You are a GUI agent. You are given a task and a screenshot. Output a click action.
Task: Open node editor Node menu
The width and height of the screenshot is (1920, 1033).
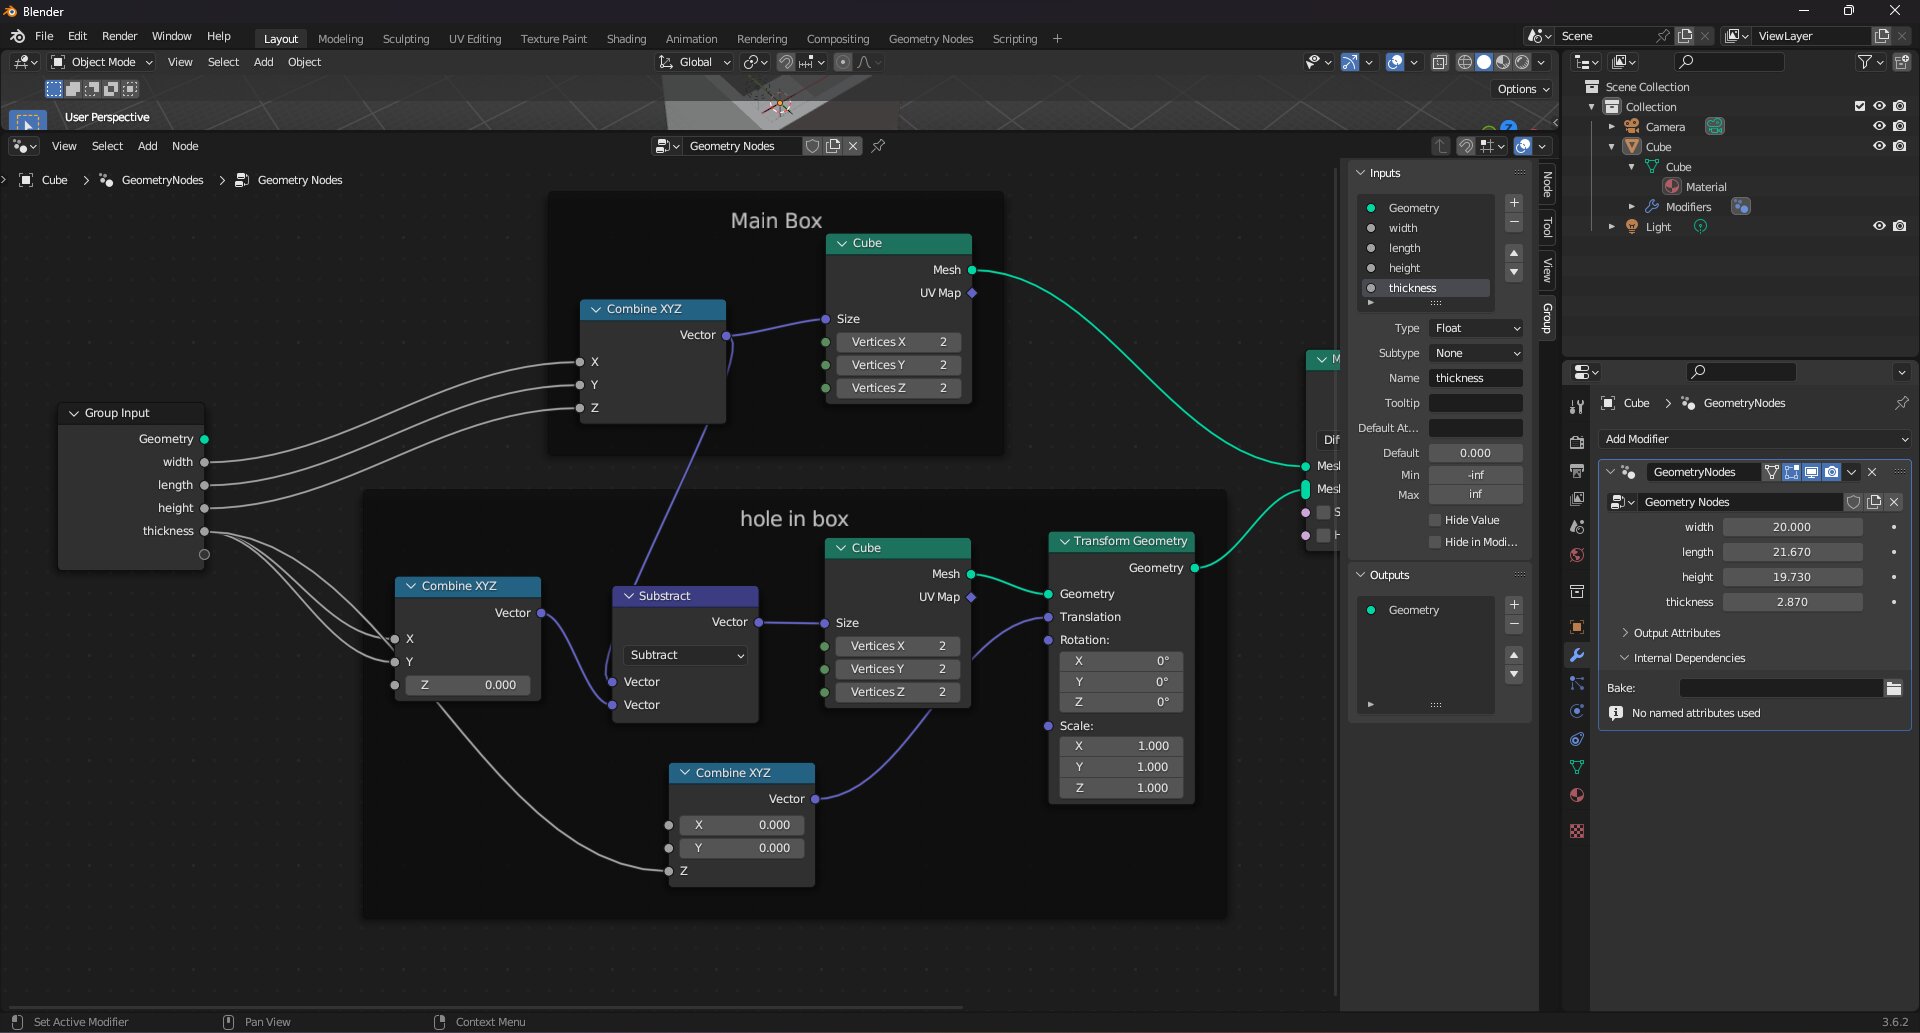coord(185,146)
